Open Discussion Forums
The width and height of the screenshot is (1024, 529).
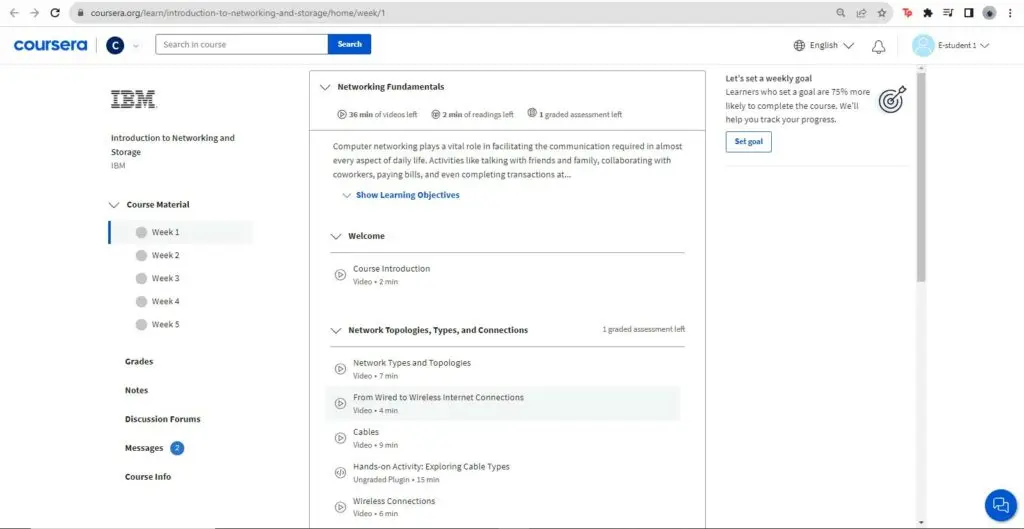coord(163,419)
